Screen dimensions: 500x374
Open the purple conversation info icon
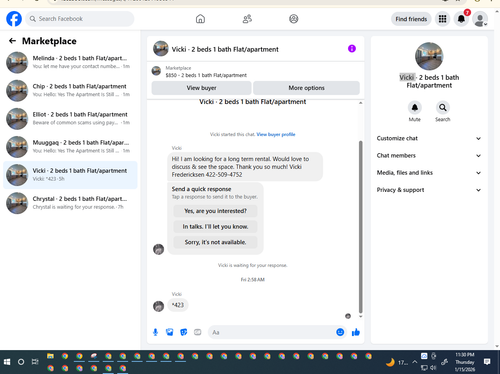tap(352, 49)
